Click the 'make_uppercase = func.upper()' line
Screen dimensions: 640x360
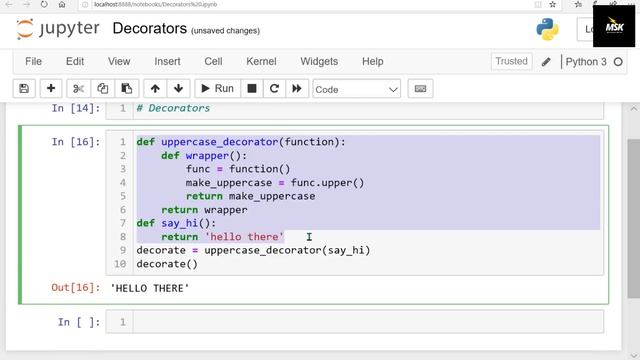[275, 182]
